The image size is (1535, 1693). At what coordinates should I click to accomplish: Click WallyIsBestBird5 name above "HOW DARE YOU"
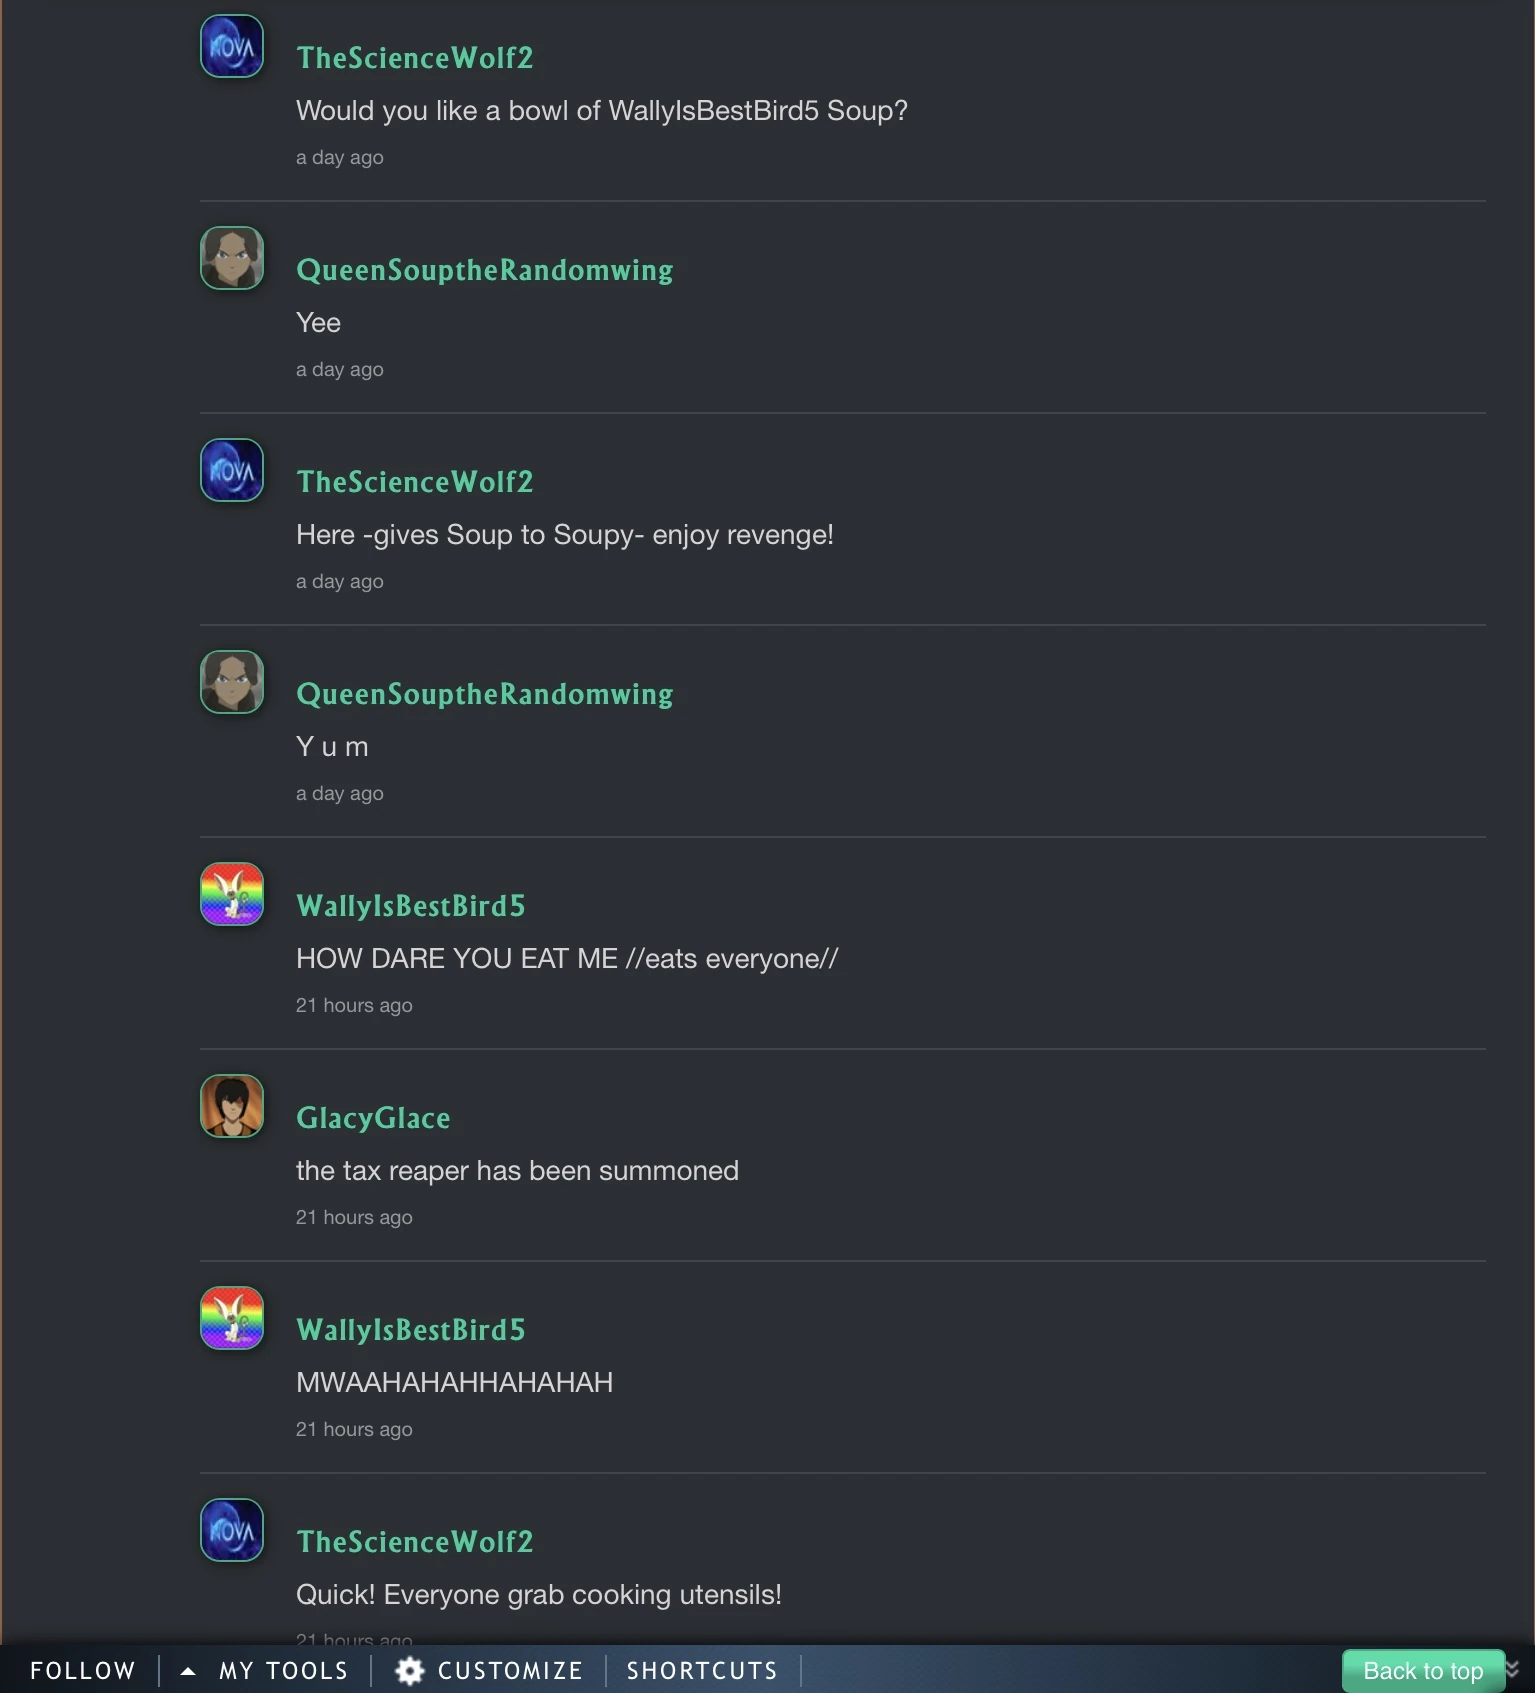411,906
